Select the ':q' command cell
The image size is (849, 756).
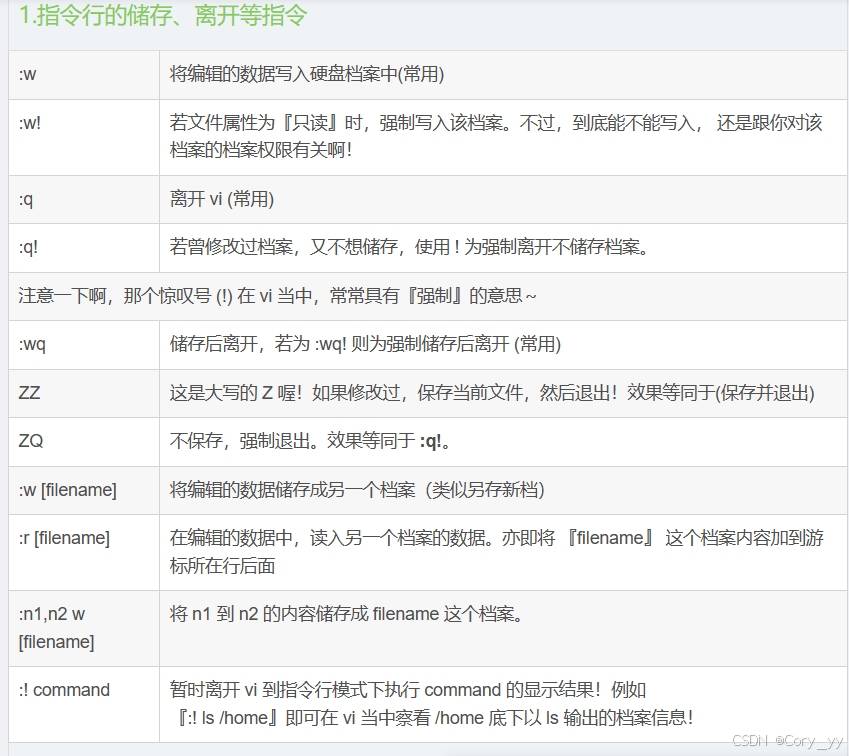click(x=84, y=199)
